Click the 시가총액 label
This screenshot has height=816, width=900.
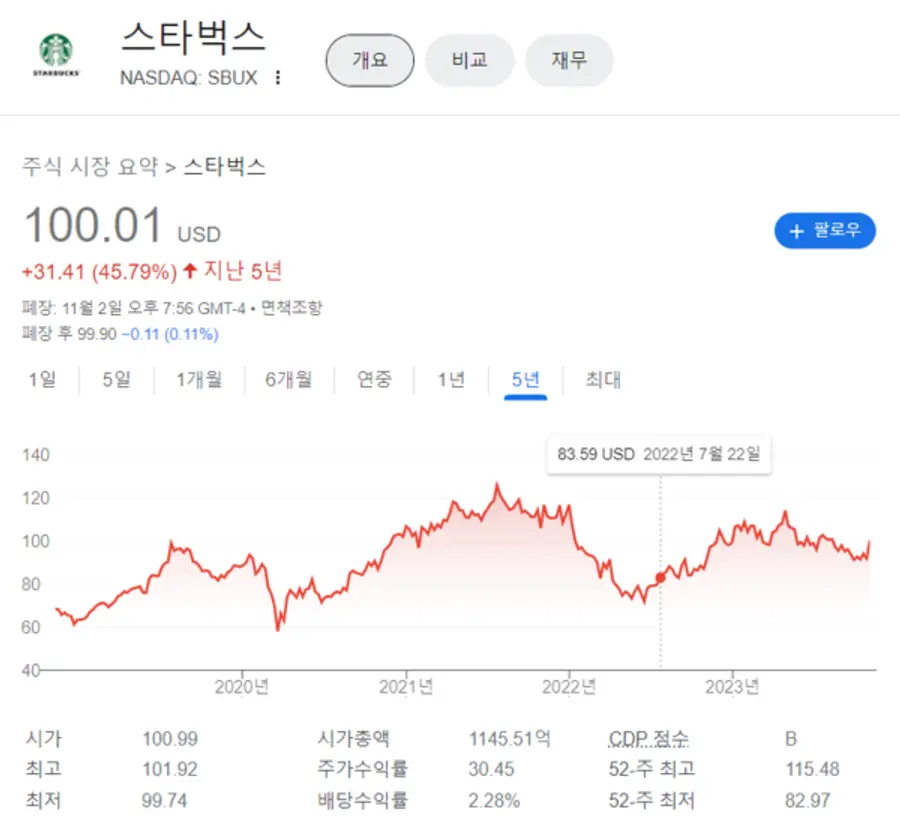(x=354, y=739)
